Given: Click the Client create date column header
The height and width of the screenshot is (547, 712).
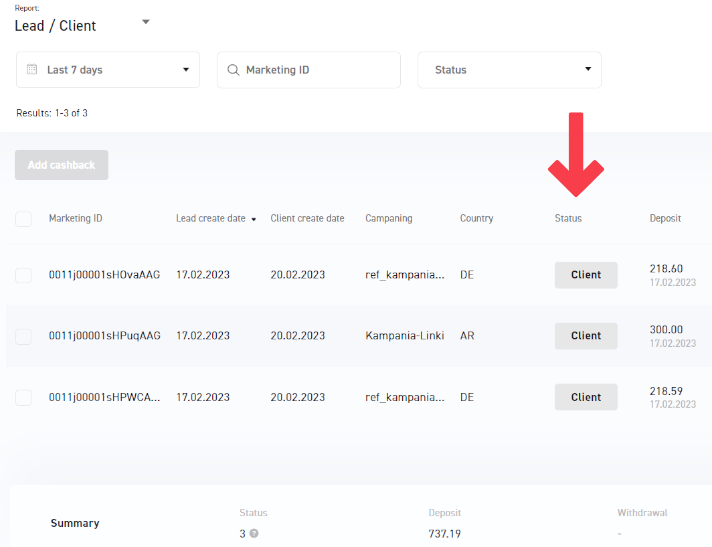Looking at the screenshot, I should 307,219.
